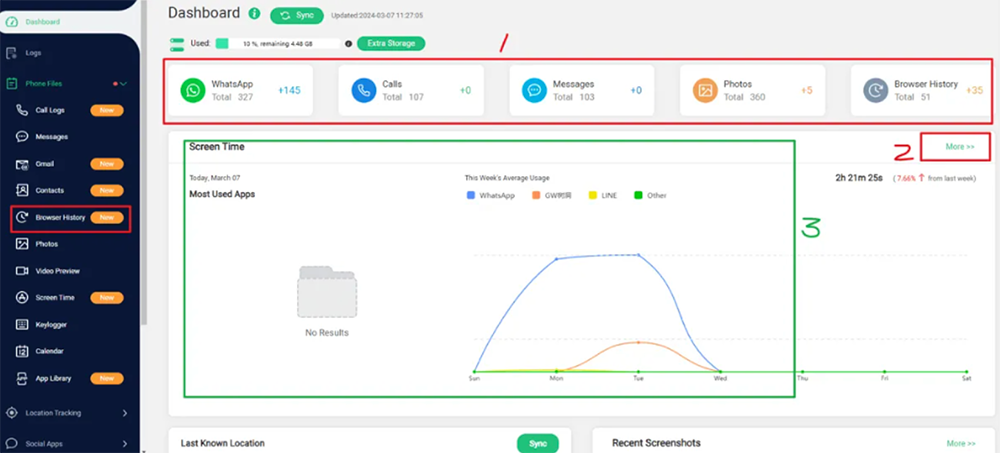Click Sync button in Last Known Location
Screen dimensions: 1000x453
click(x=538, y=443)
